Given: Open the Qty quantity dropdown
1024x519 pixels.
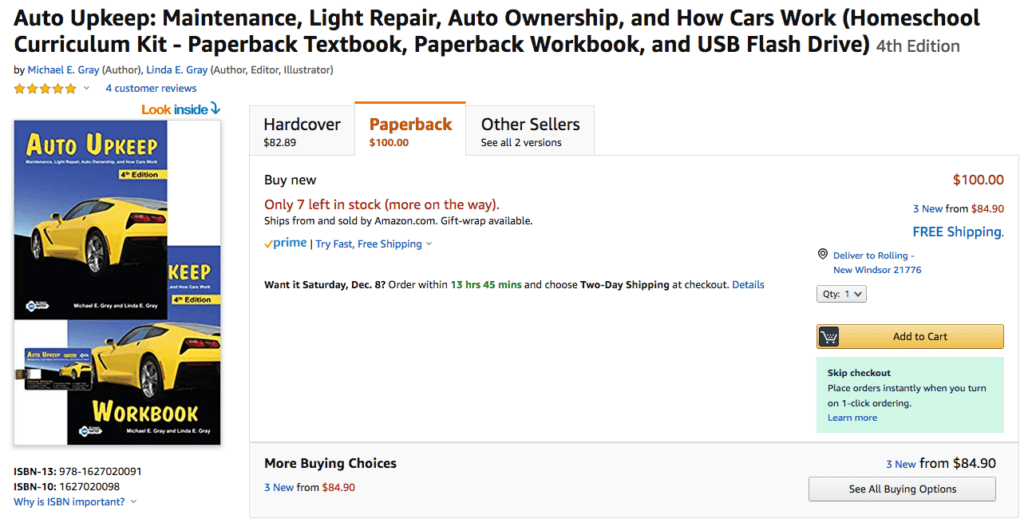Looking at the screenshot, I should [x=841, y=294].
